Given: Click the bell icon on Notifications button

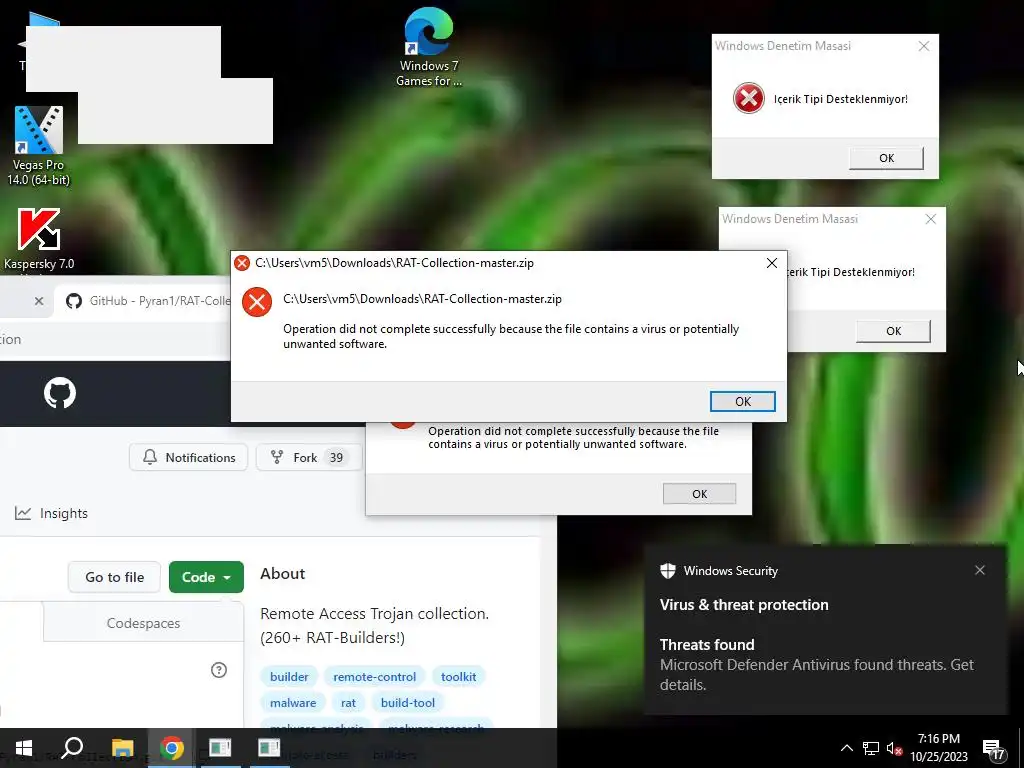Looking at the screenshot, I should [x=150, y=457].
